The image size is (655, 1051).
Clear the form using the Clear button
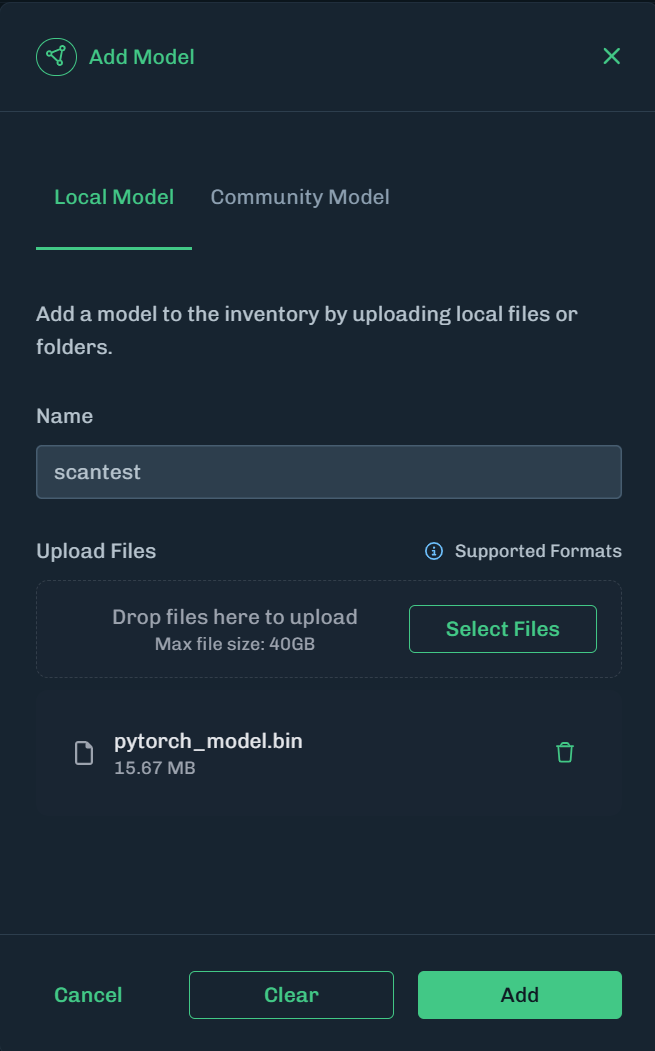coord(291,995)
